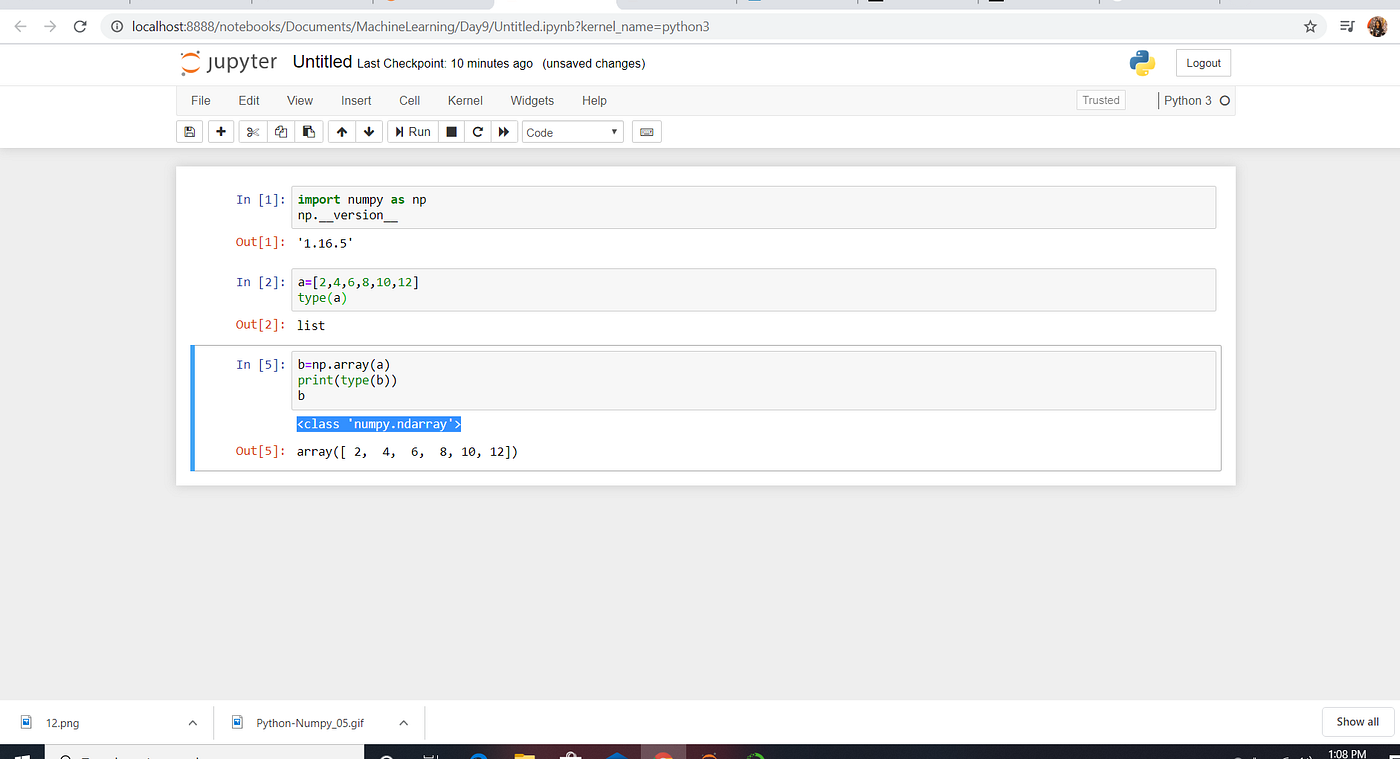Open the Widgets menu

click(531, 100)
